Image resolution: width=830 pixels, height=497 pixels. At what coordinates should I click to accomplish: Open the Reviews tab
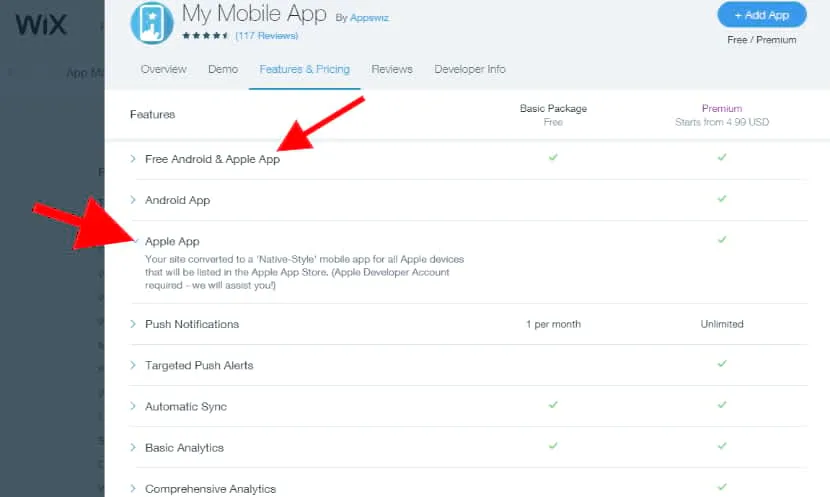coord(392,69)
